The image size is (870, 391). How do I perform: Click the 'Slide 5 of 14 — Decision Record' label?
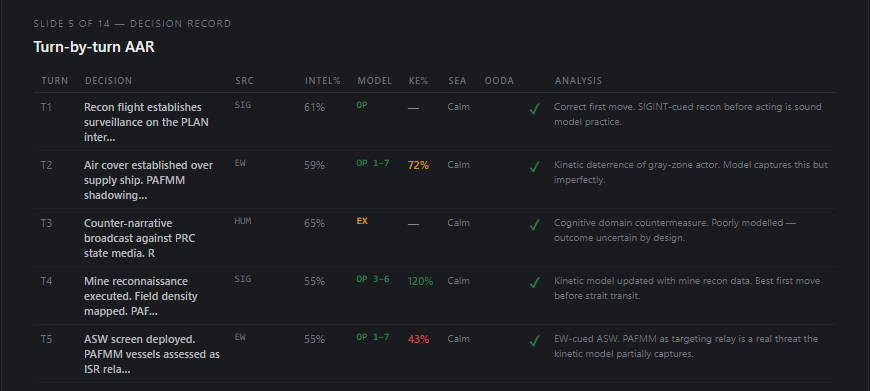tap(132, 24)
